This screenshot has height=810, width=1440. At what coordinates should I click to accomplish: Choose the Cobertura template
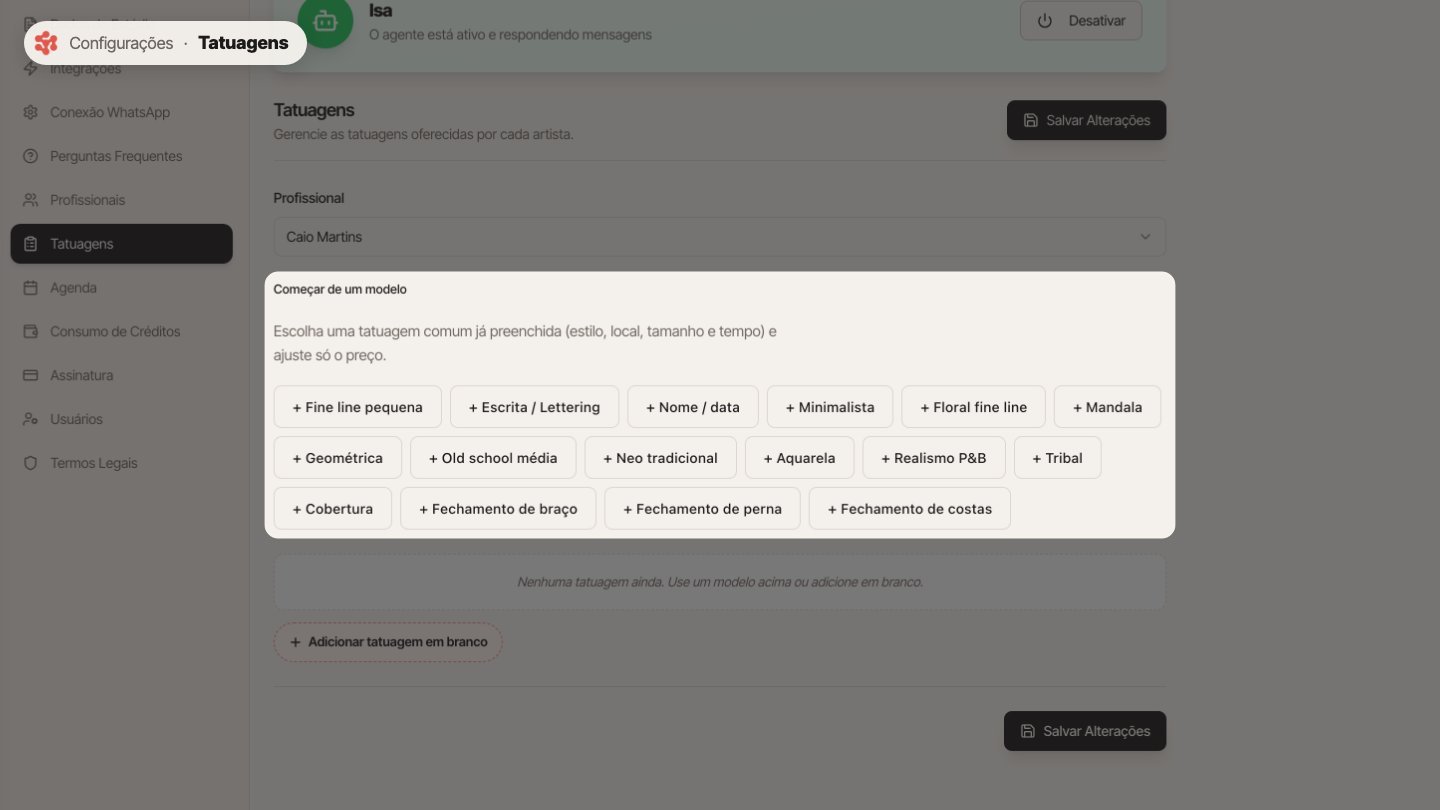coord(333,509)
